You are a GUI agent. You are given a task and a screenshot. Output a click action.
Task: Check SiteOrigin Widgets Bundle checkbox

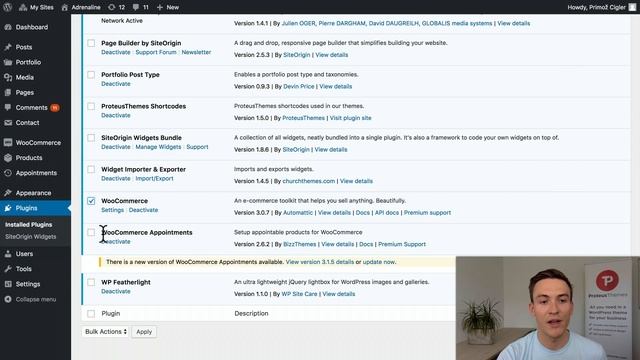click(91, 138)
